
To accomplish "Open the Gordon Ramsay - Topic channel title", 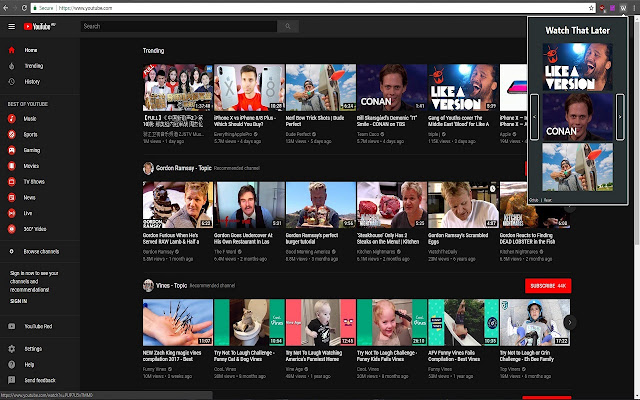I will 184,168.
